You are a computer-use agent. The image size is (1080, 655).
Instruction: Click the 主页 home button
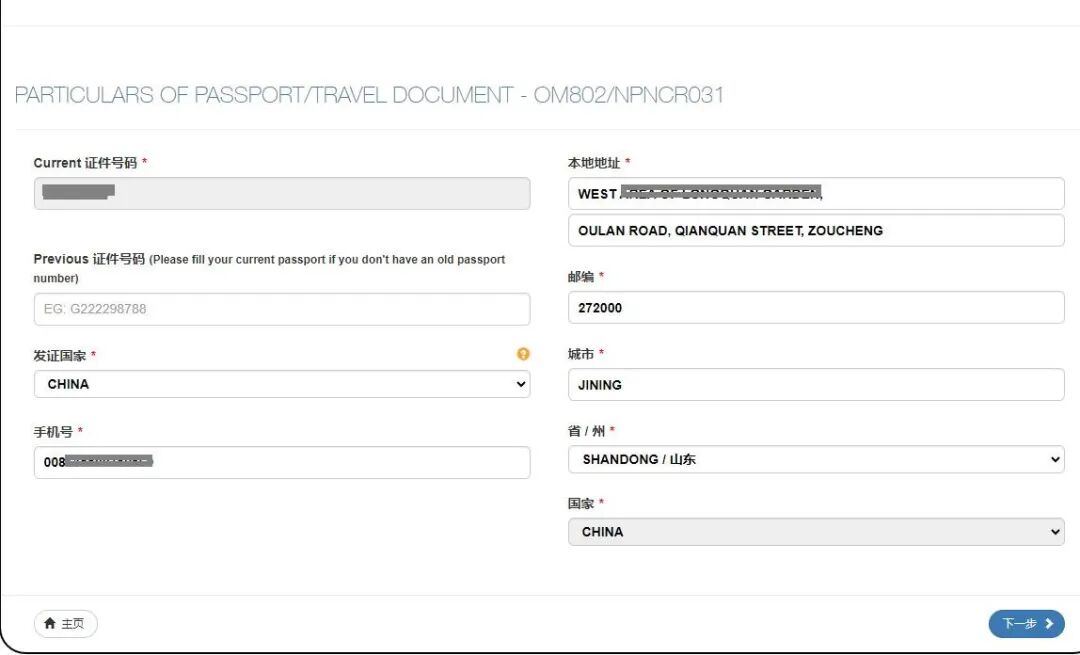[65, 623]
